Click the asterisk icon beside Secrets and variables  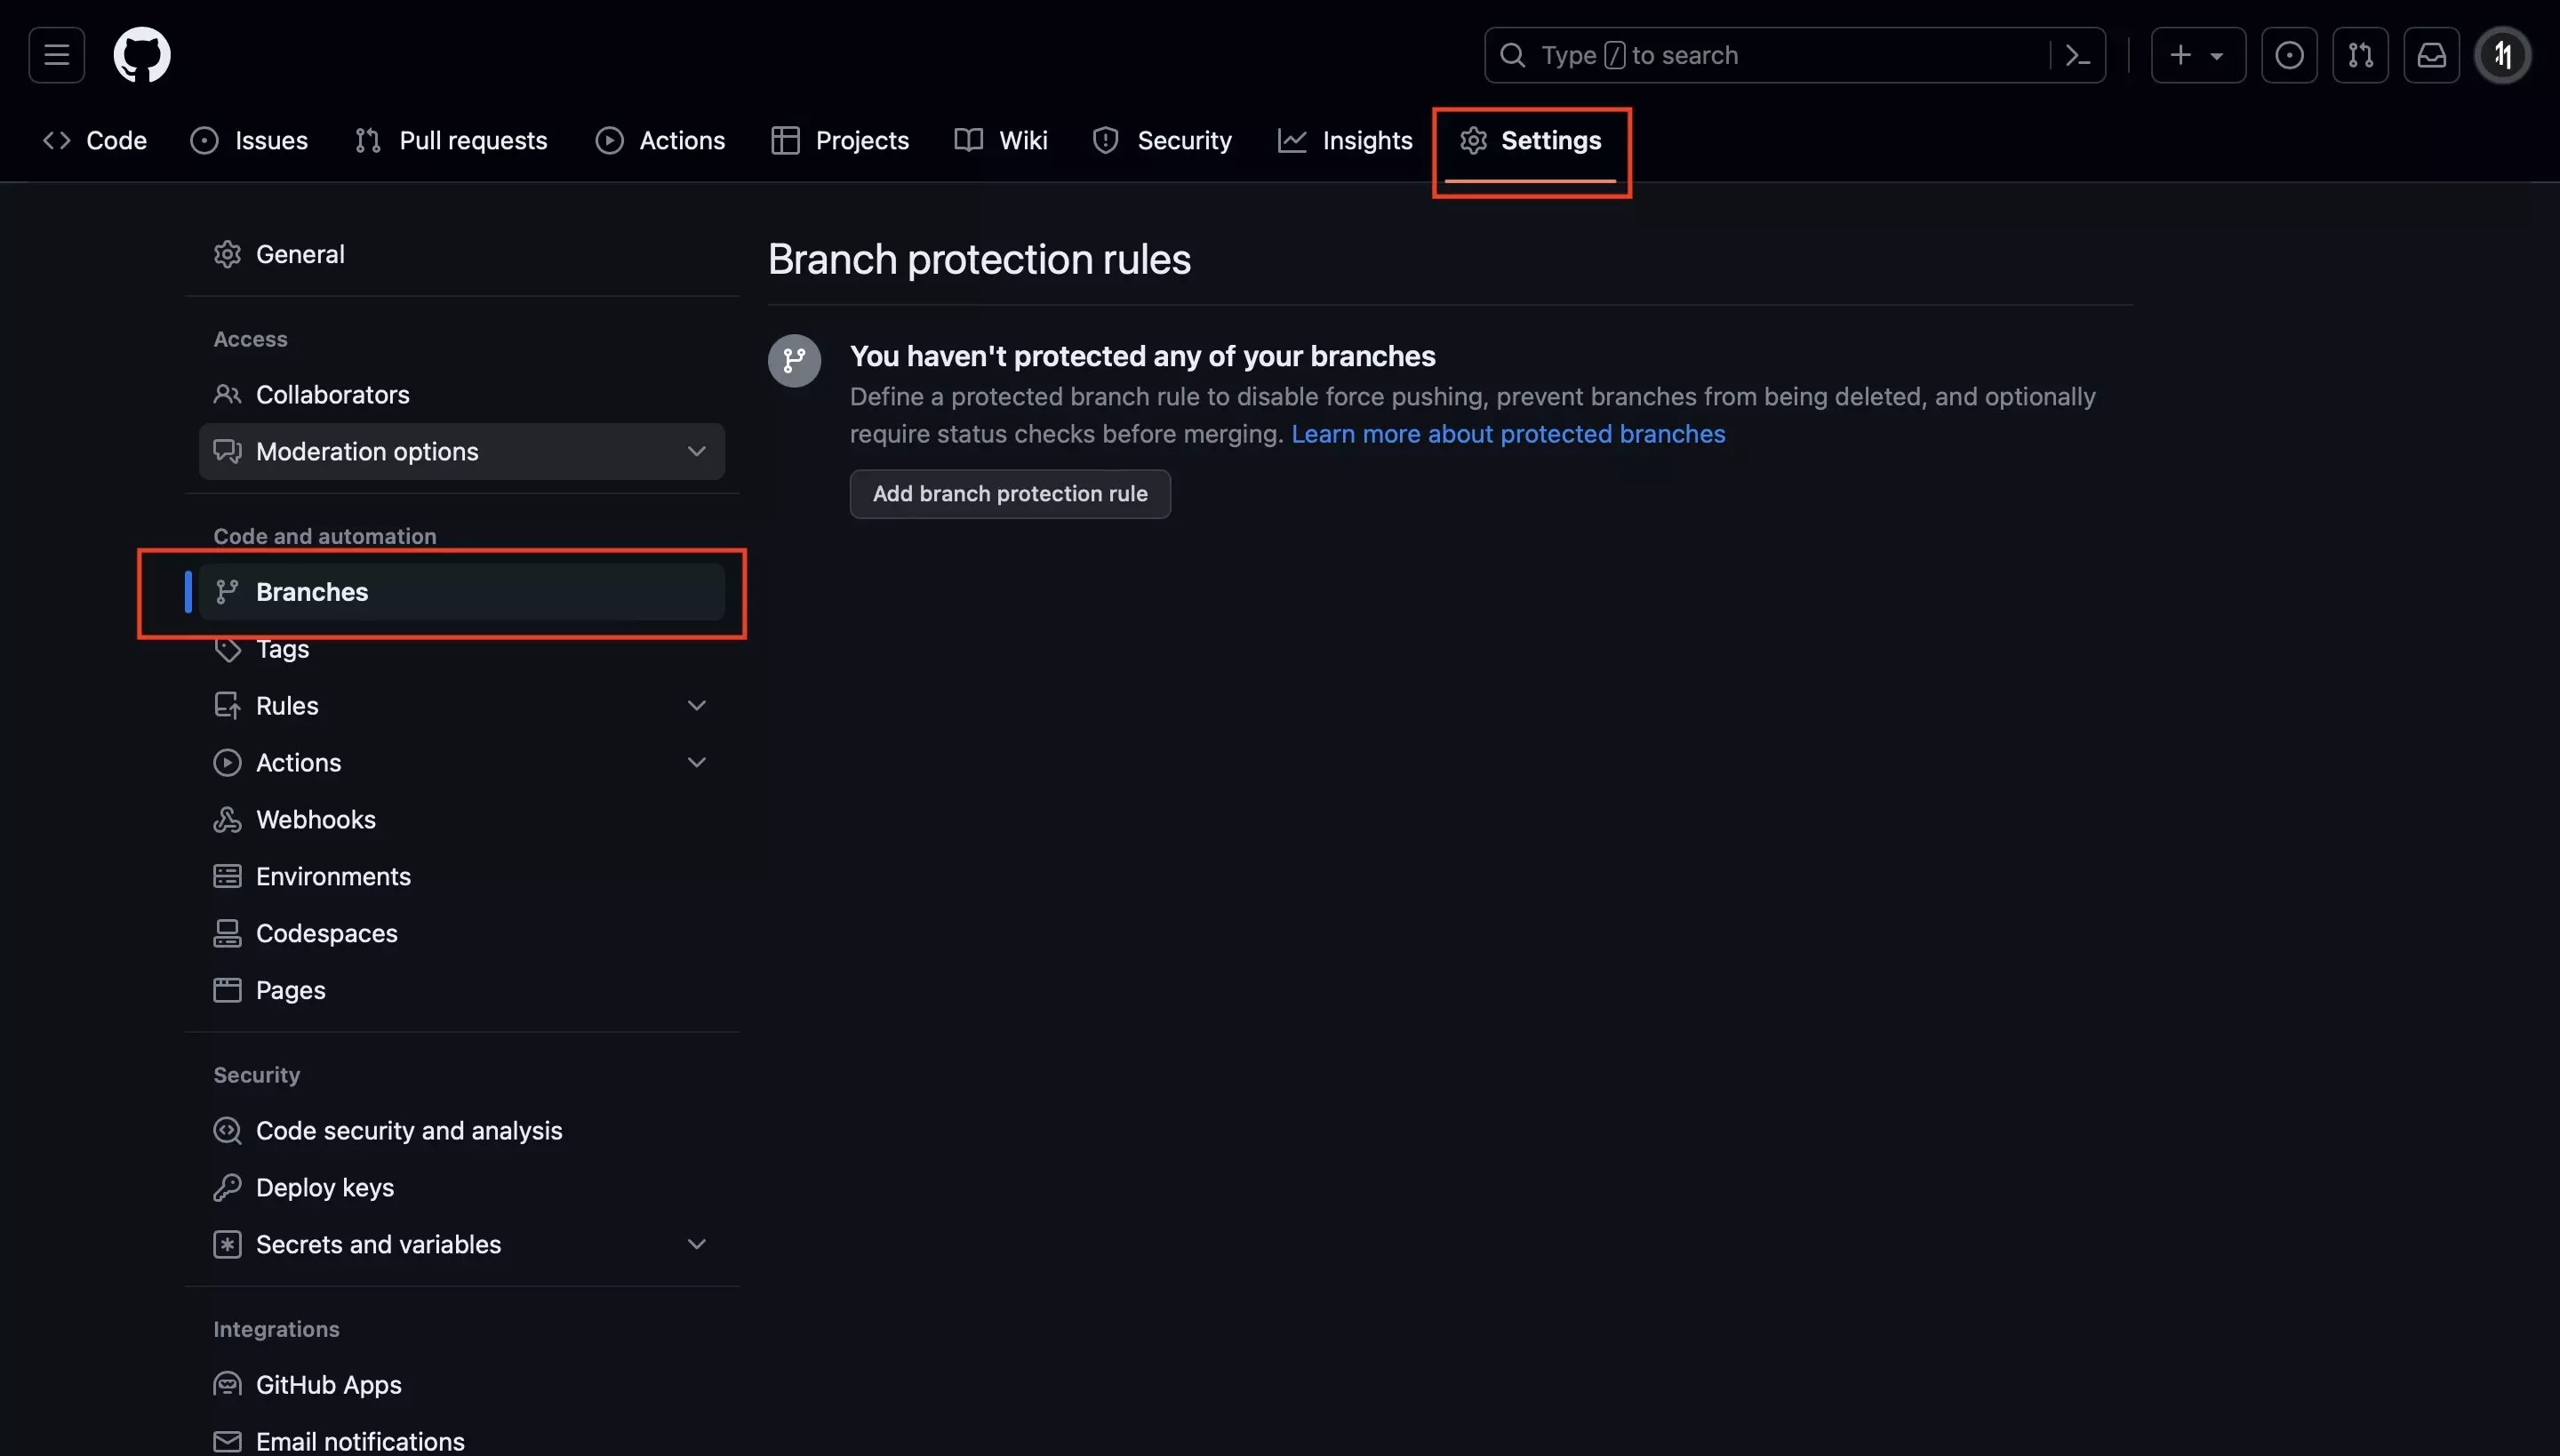[227, 1245]
